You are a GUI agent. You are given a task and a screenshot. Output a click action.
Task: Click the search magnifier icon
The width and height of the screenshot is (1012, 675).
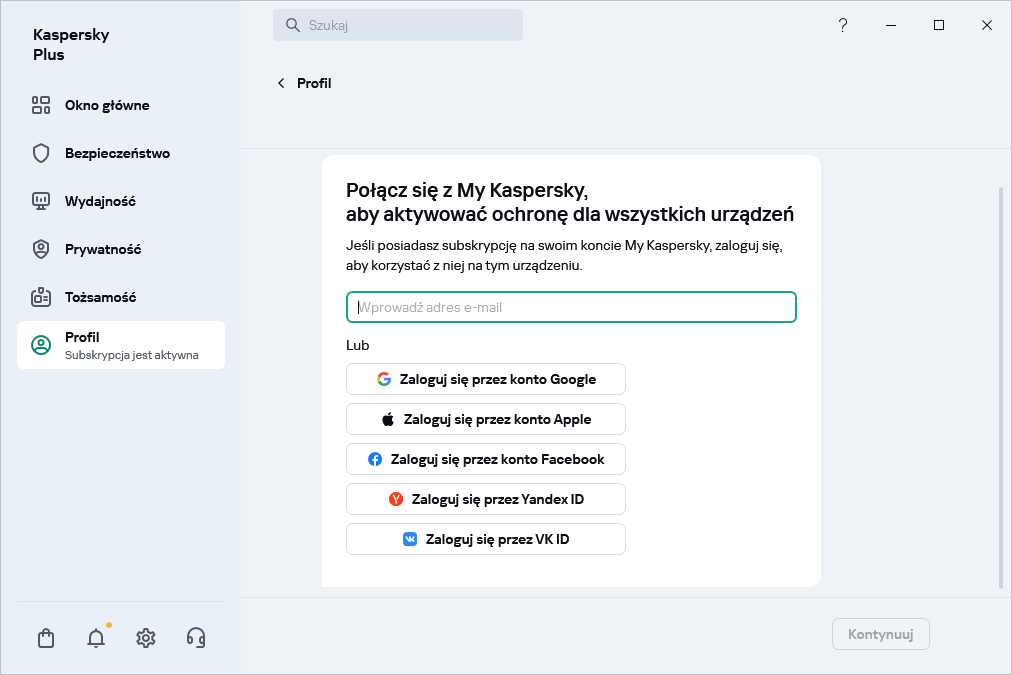(x=293, y=26)
